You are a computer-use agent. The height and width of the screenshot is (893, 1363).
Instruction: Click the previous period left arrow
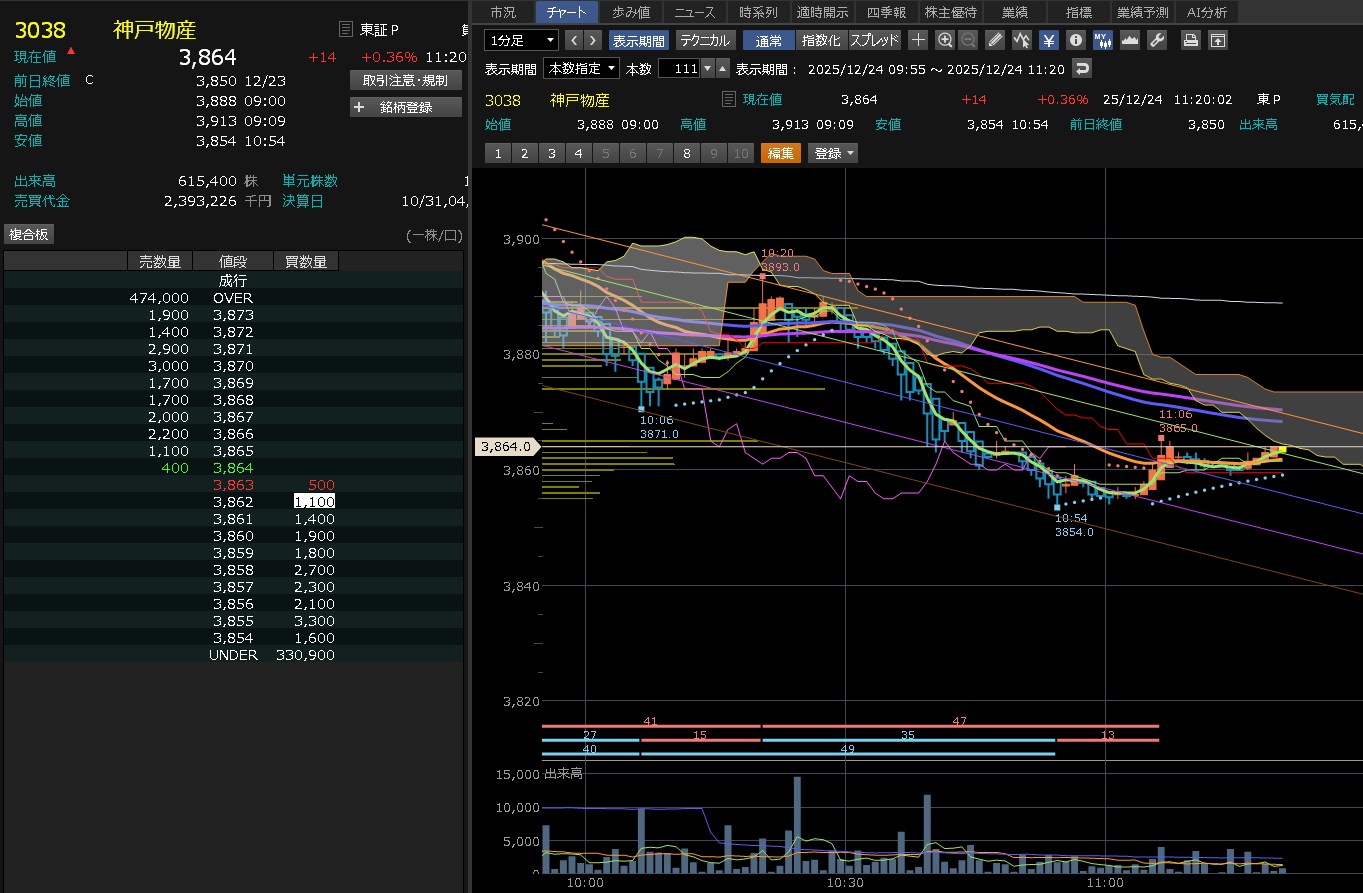573,40
